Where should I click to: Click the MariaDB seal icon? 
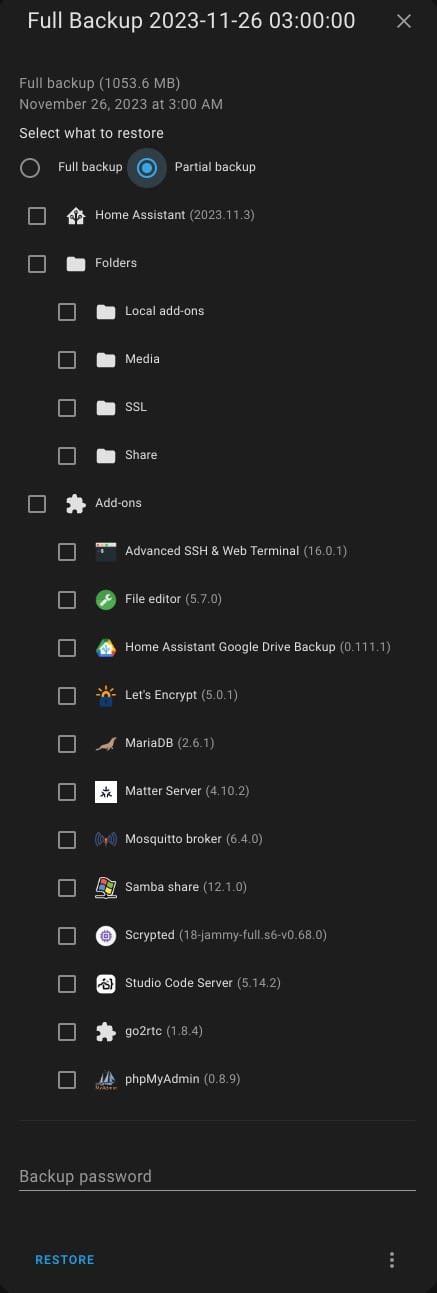point(106,743)
